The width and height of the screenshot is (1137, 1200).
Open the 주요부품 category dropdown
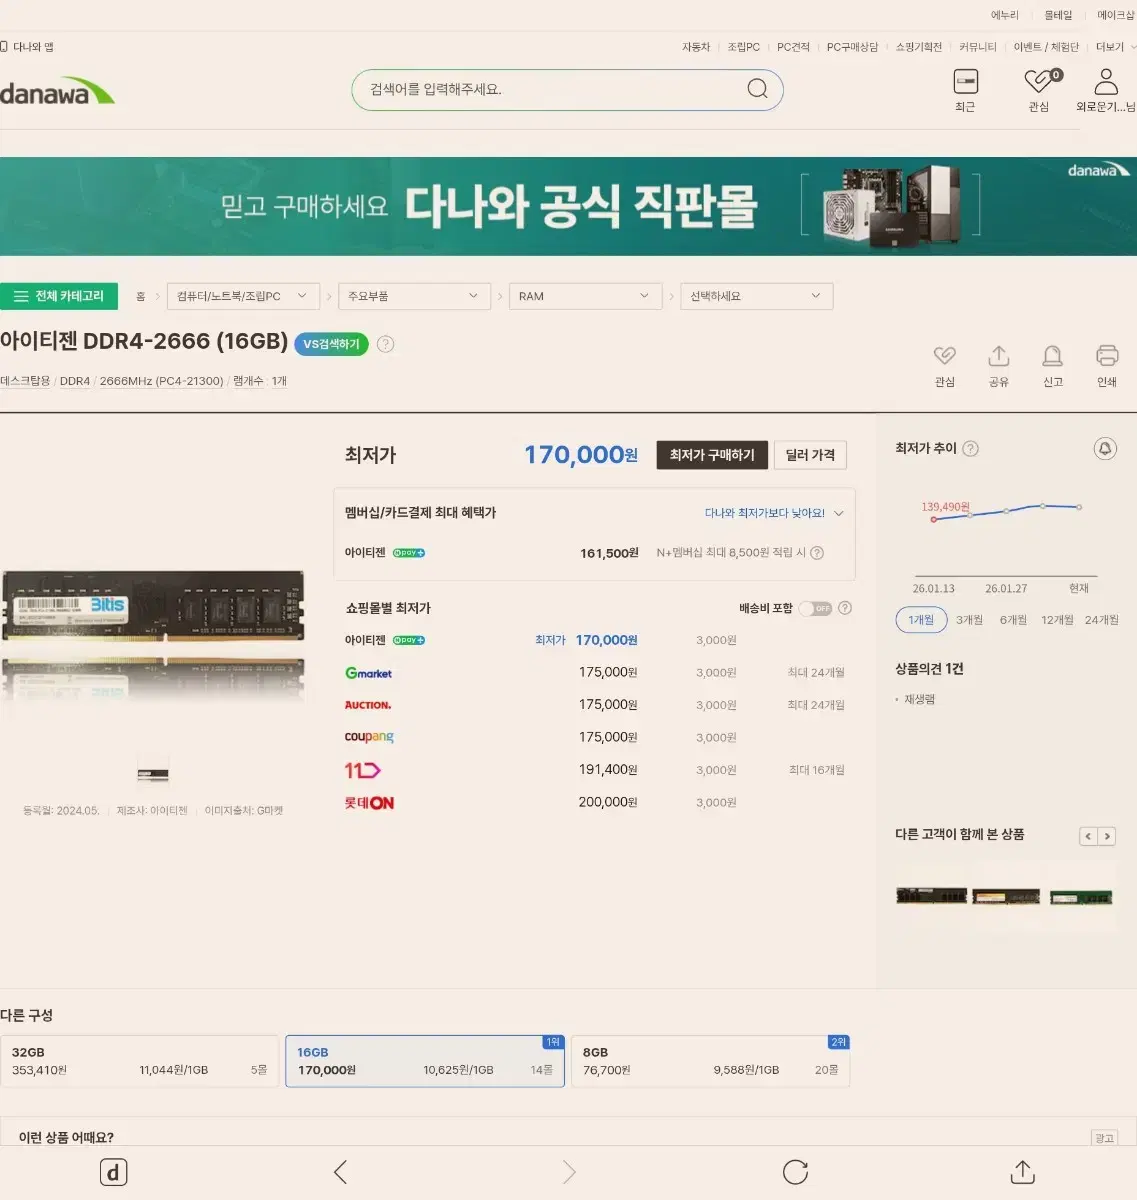pyautogui.click(x=414, y=296)
